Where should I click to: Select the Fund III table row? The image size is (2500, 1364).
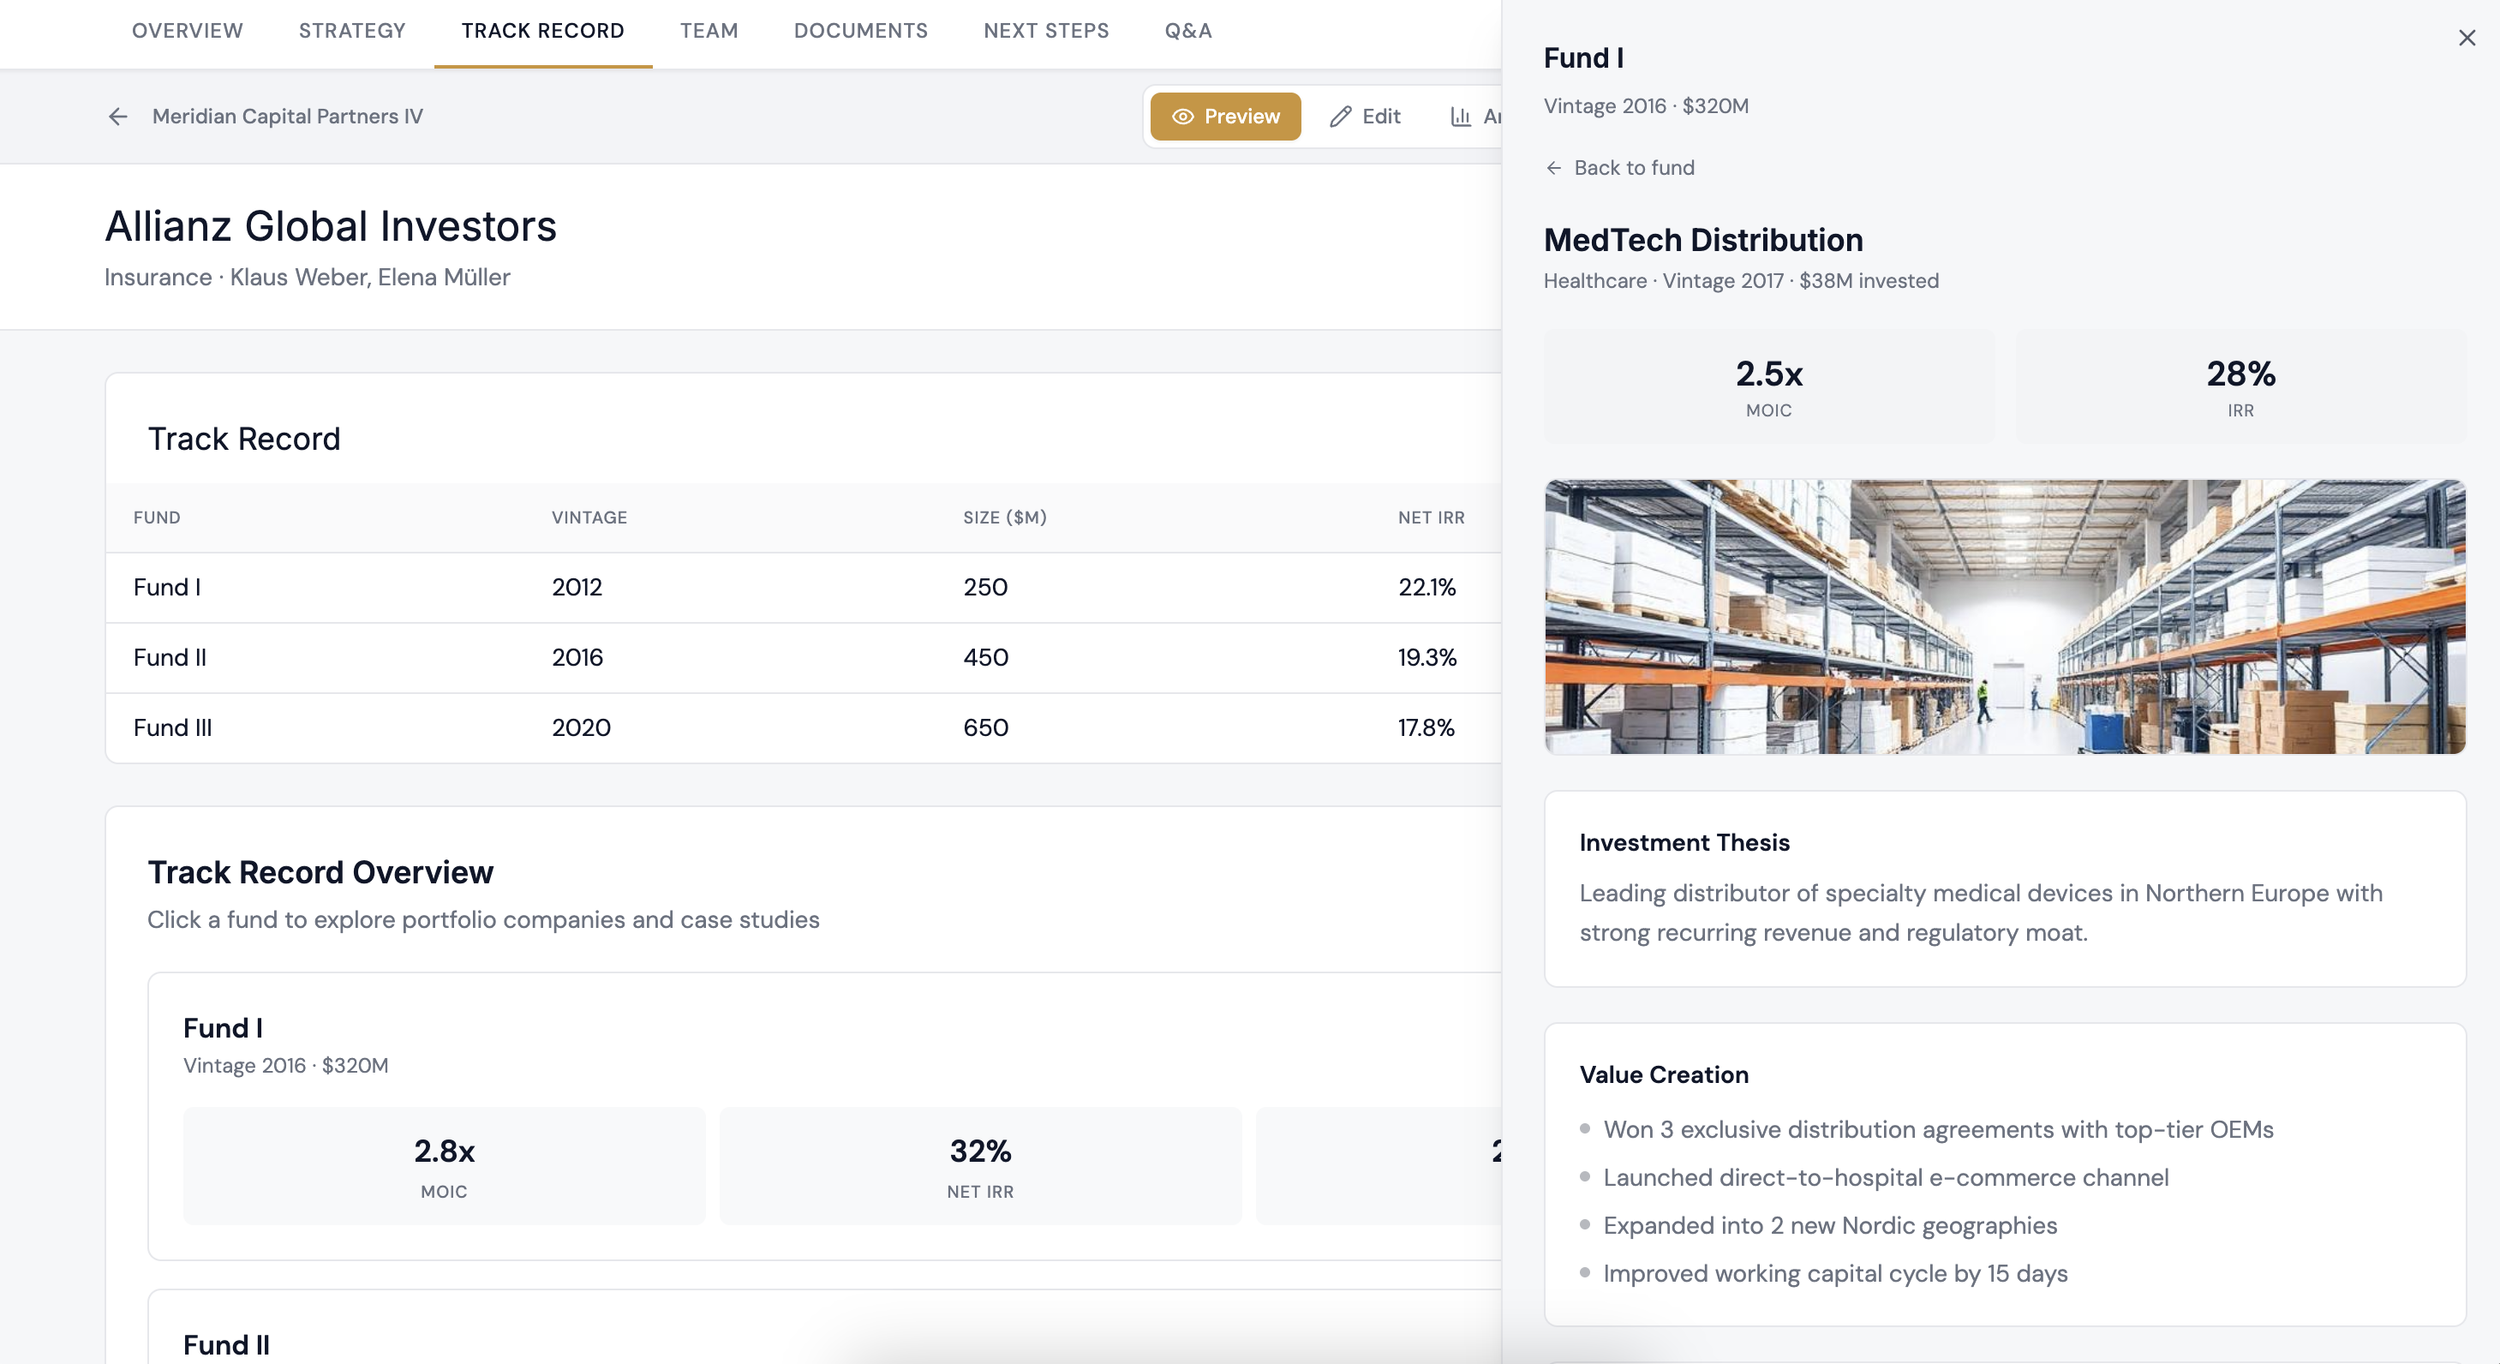click(804, 728)
